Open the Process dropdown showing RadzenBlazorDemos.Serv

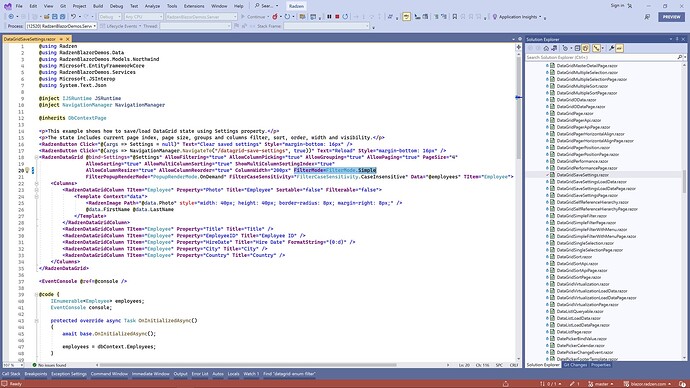point(61,26)
